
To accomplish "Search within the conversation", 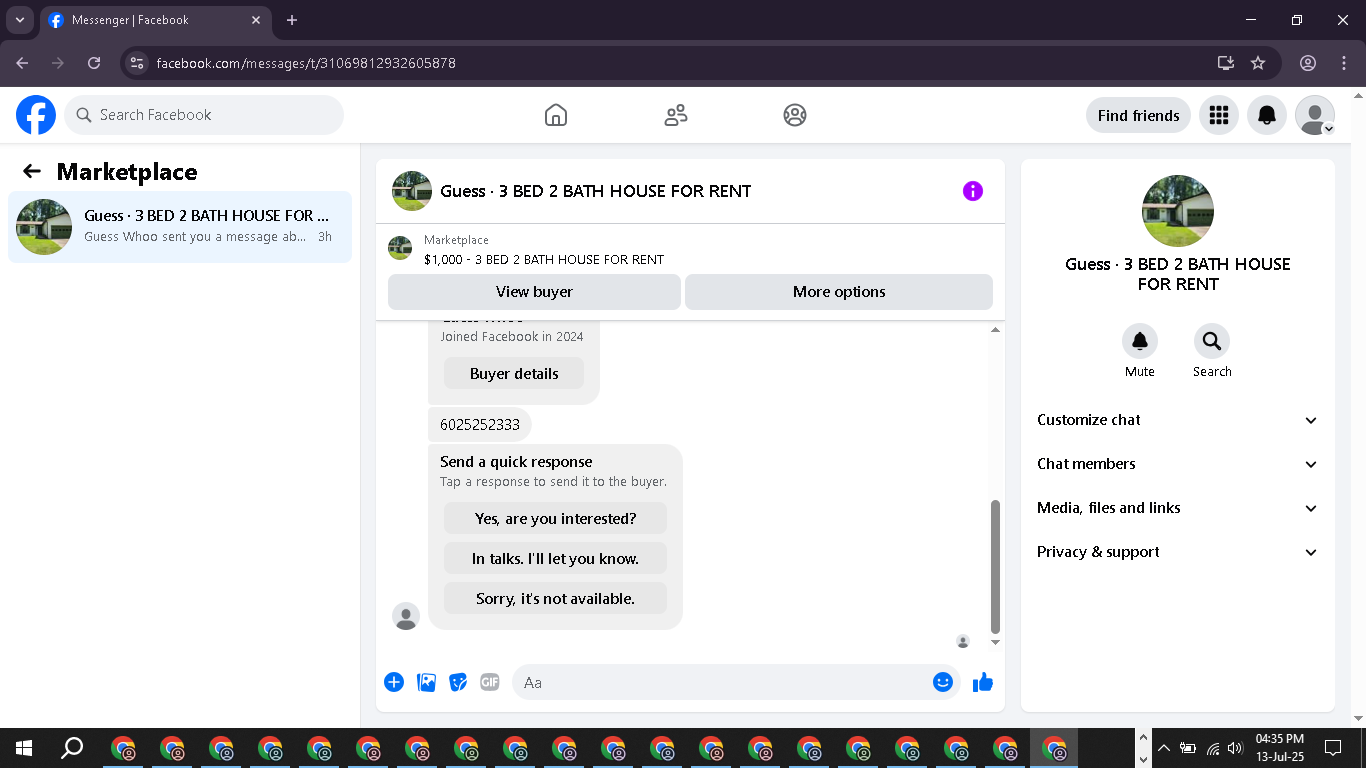I will [1212, 341].
